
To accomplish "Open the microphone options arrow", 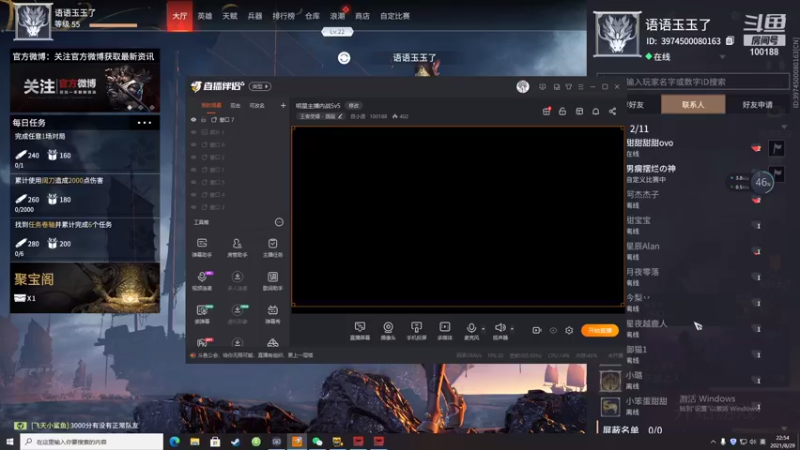I will coord(483,329).
